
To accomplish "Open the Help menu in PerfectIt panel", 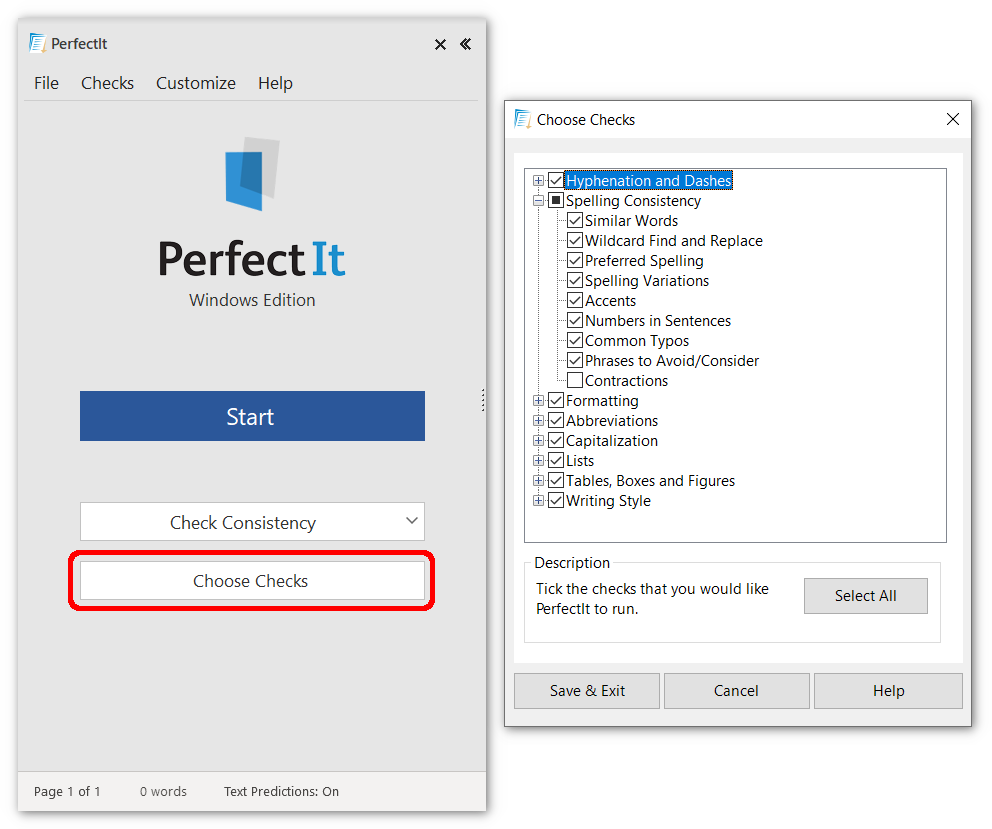I will pyautogui.click(x=275, y=83).
